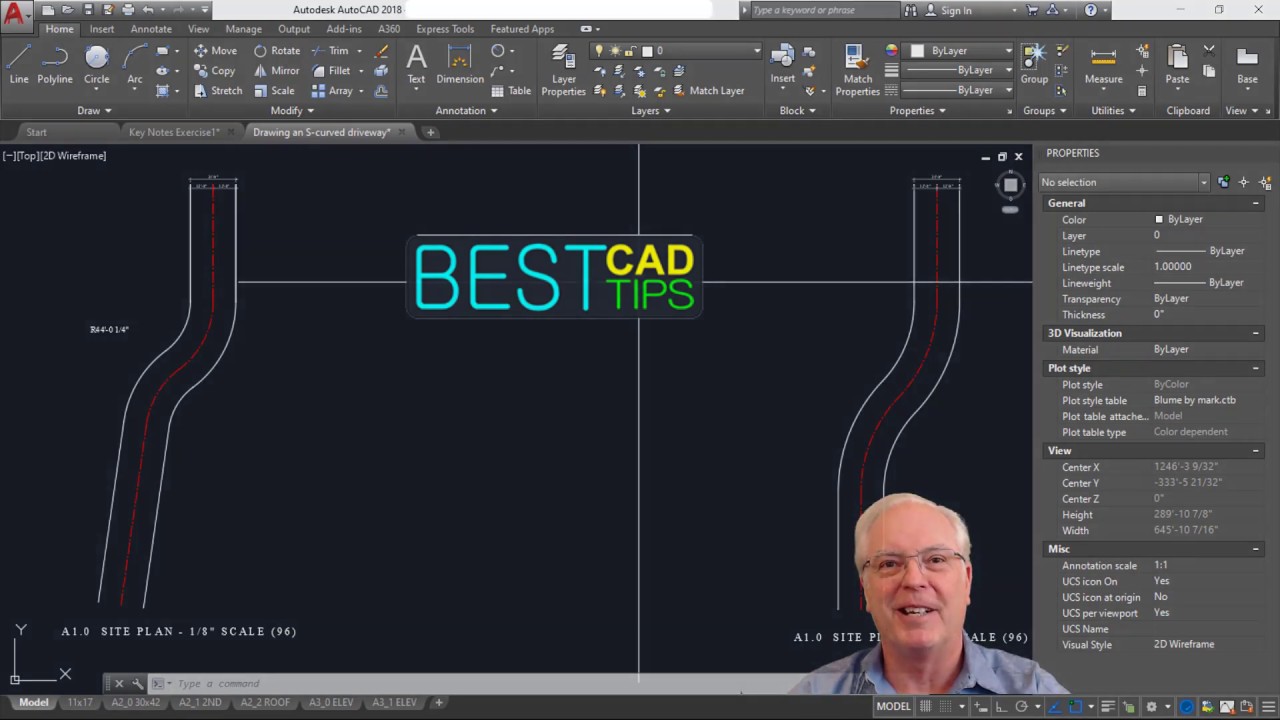The image size is (1280, 720).
Task: Activate the Scale command
Action: (x=274, y=91)
